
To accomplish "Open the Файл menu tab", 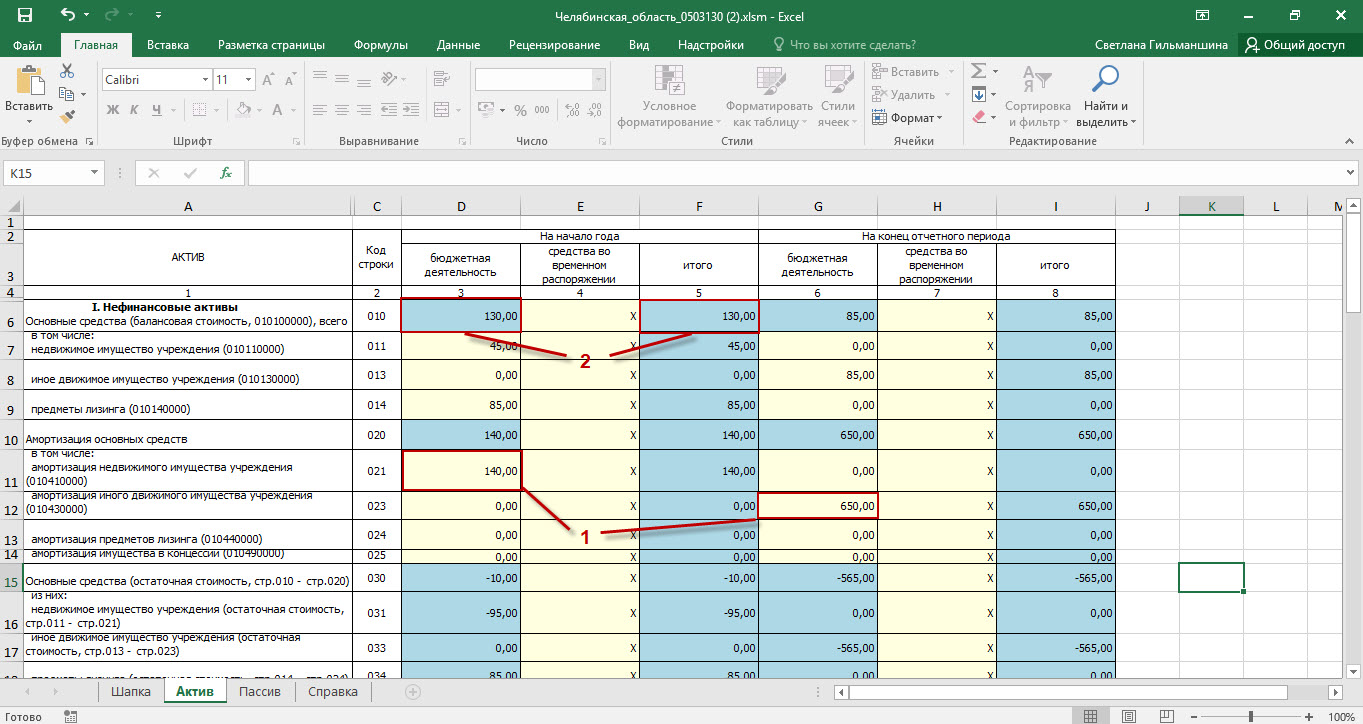I will click(28, 45).
